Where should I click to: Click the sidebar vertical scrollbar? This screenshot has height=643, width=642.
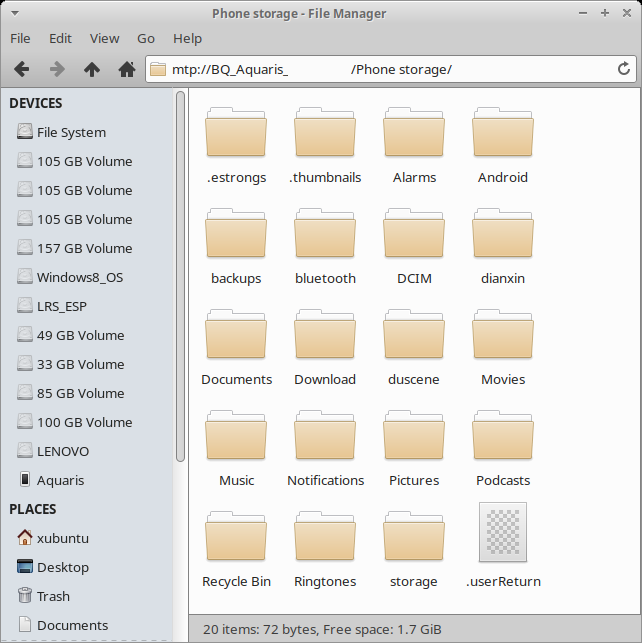click(180, 280)
